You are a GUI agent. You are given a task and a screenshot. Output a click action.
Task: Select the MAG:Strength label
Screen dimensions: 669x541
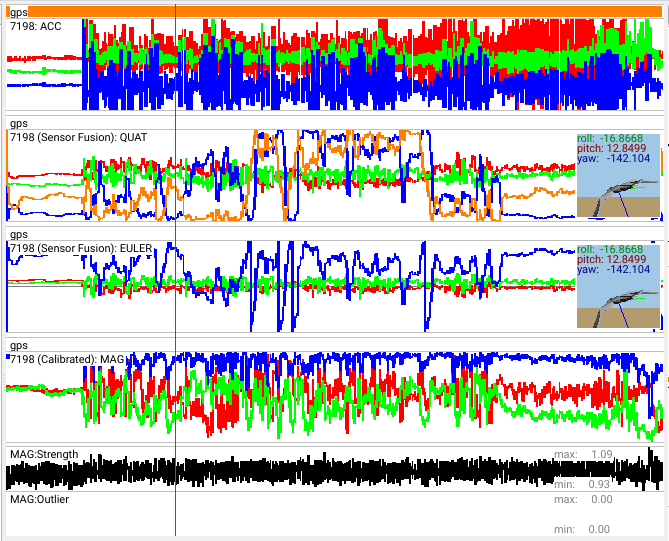[44, 455]
